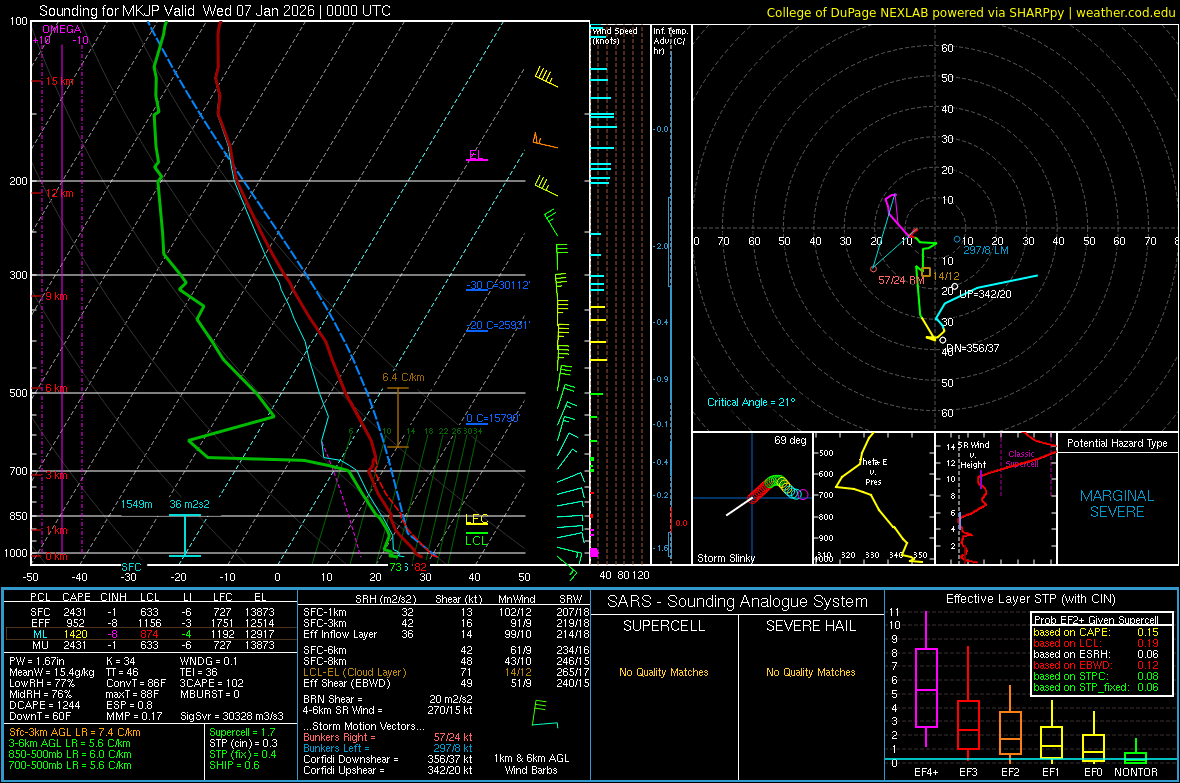Click the 'Supercell = 1.7' parameter
This screenshot has height=783, width=1180.
pyautogui.click(x=242, y=732)
